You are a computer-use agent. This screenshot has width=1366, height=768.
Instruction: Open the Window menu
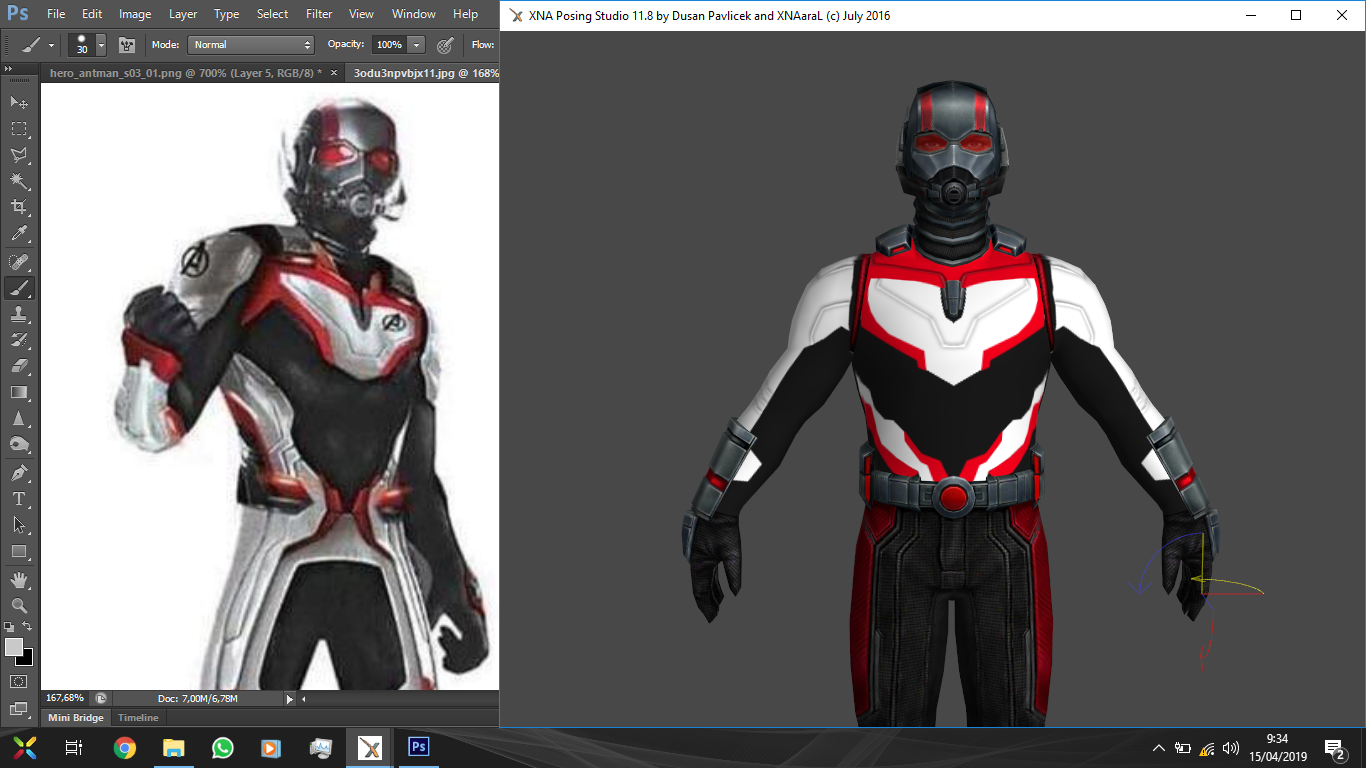coord(414,14)
